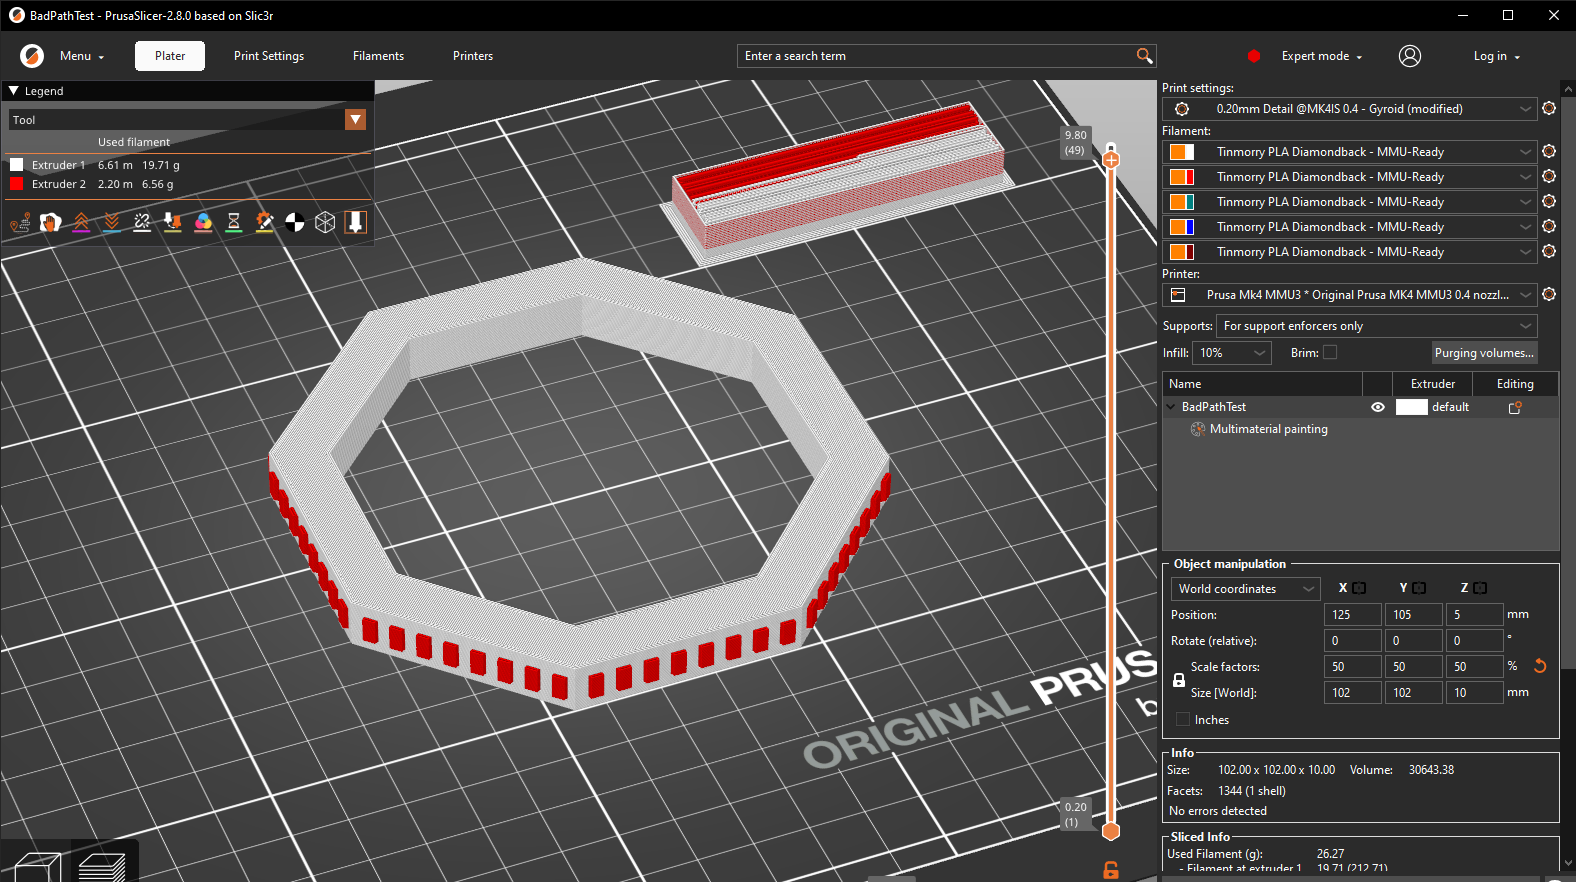Open the World coordinates dropdown
Viewport: 1576px width, 882px height.
click(x=1245, y=589)
